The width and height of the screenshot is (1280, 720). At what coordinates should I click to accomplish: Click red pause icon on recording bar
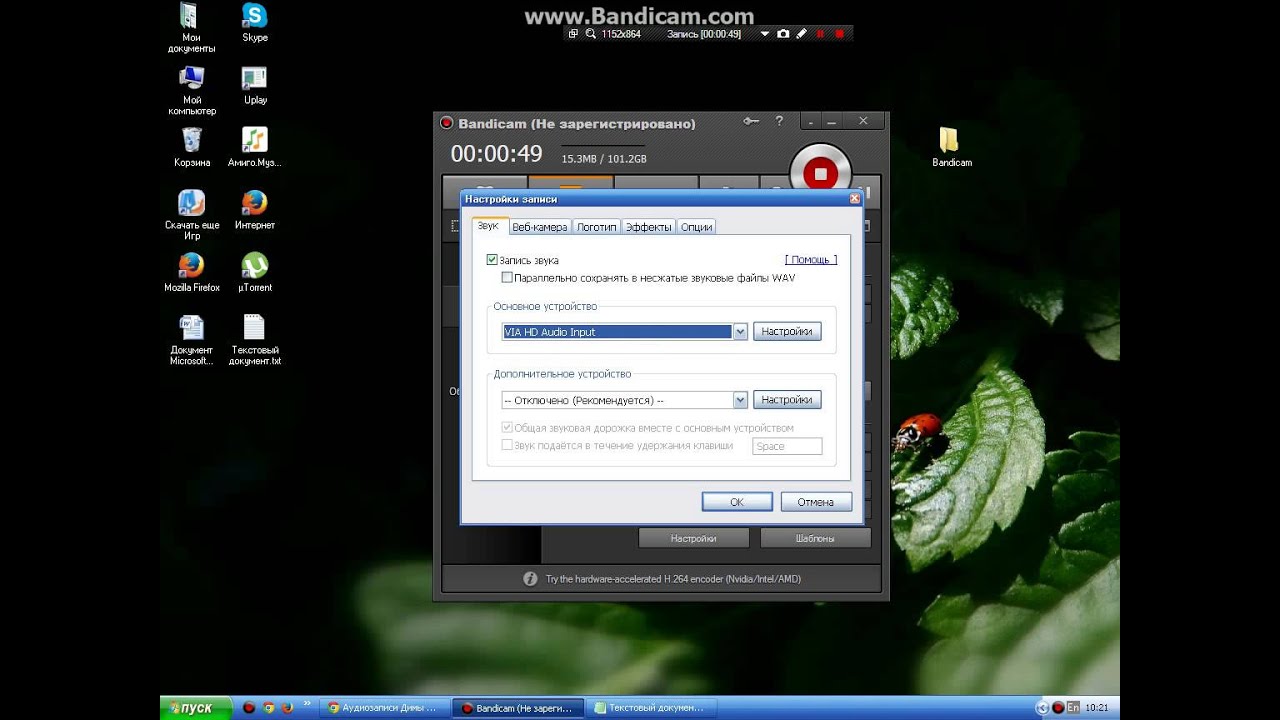(x=820, y=34)
